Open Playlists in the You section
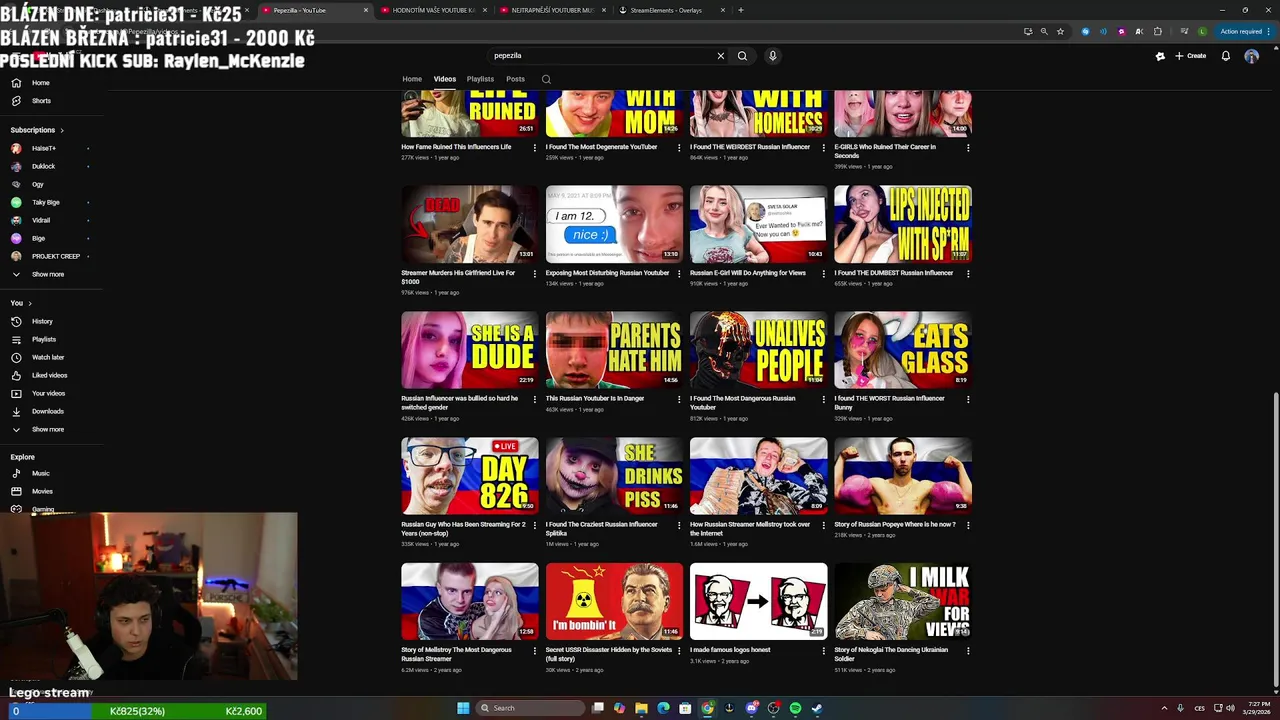 (44, 339)
